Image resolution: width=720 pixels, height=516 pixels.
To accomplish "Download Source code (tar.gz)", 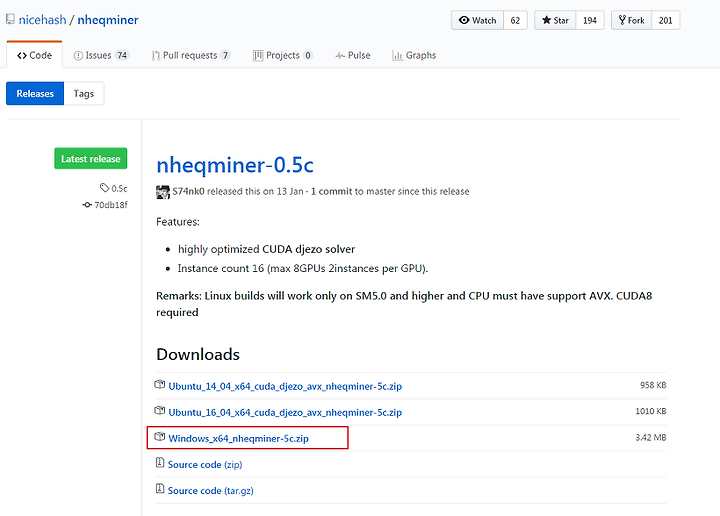I will click(x=210, y=491).
